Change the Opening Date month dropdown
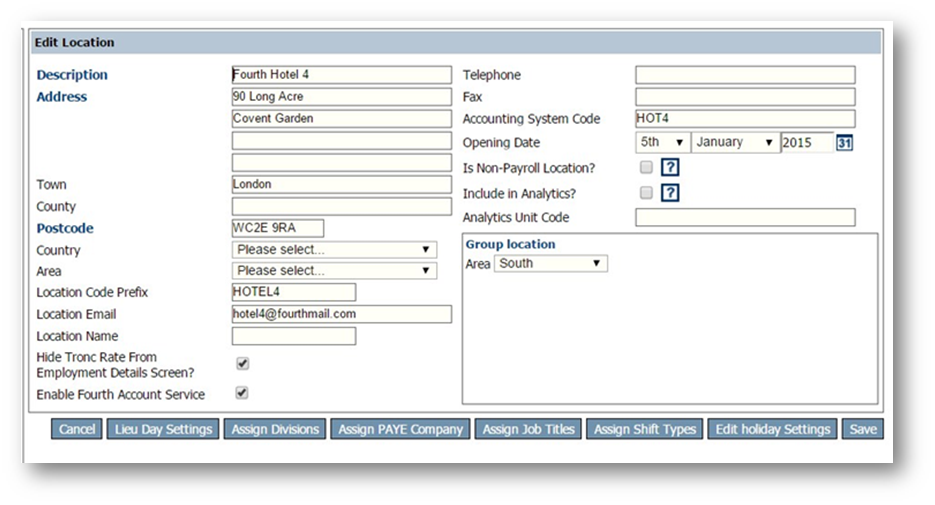Screen dimensions: 935x505 pyautogui.click(x=735, y=143)
